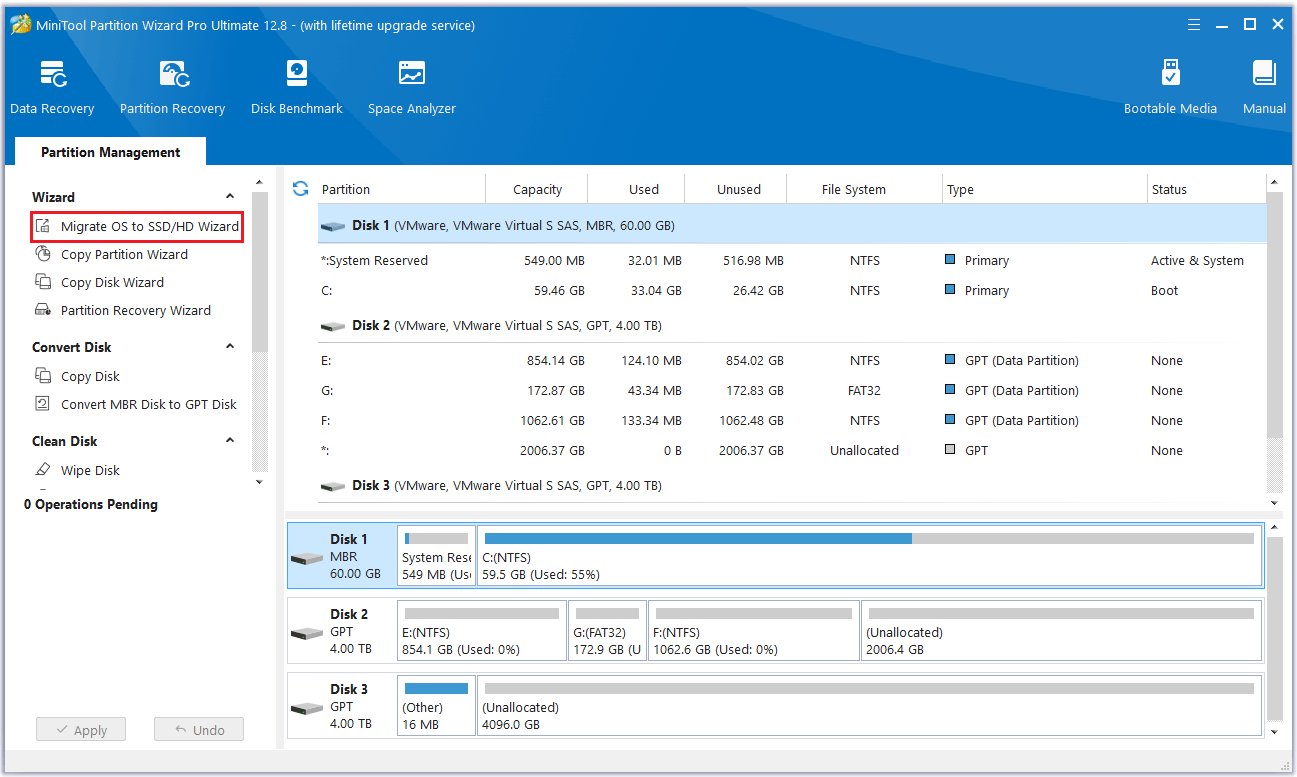Click the hamburger menu icon in title bar

pos(1194,25)
